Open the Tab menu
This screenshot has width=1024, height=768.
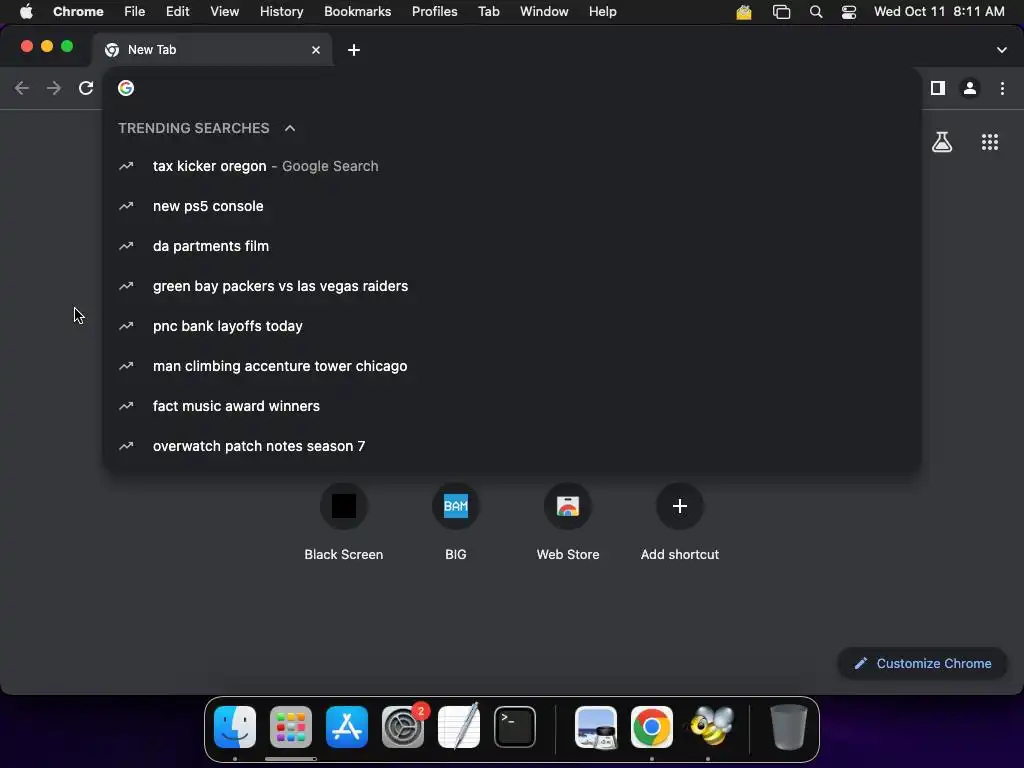(488, 12)
